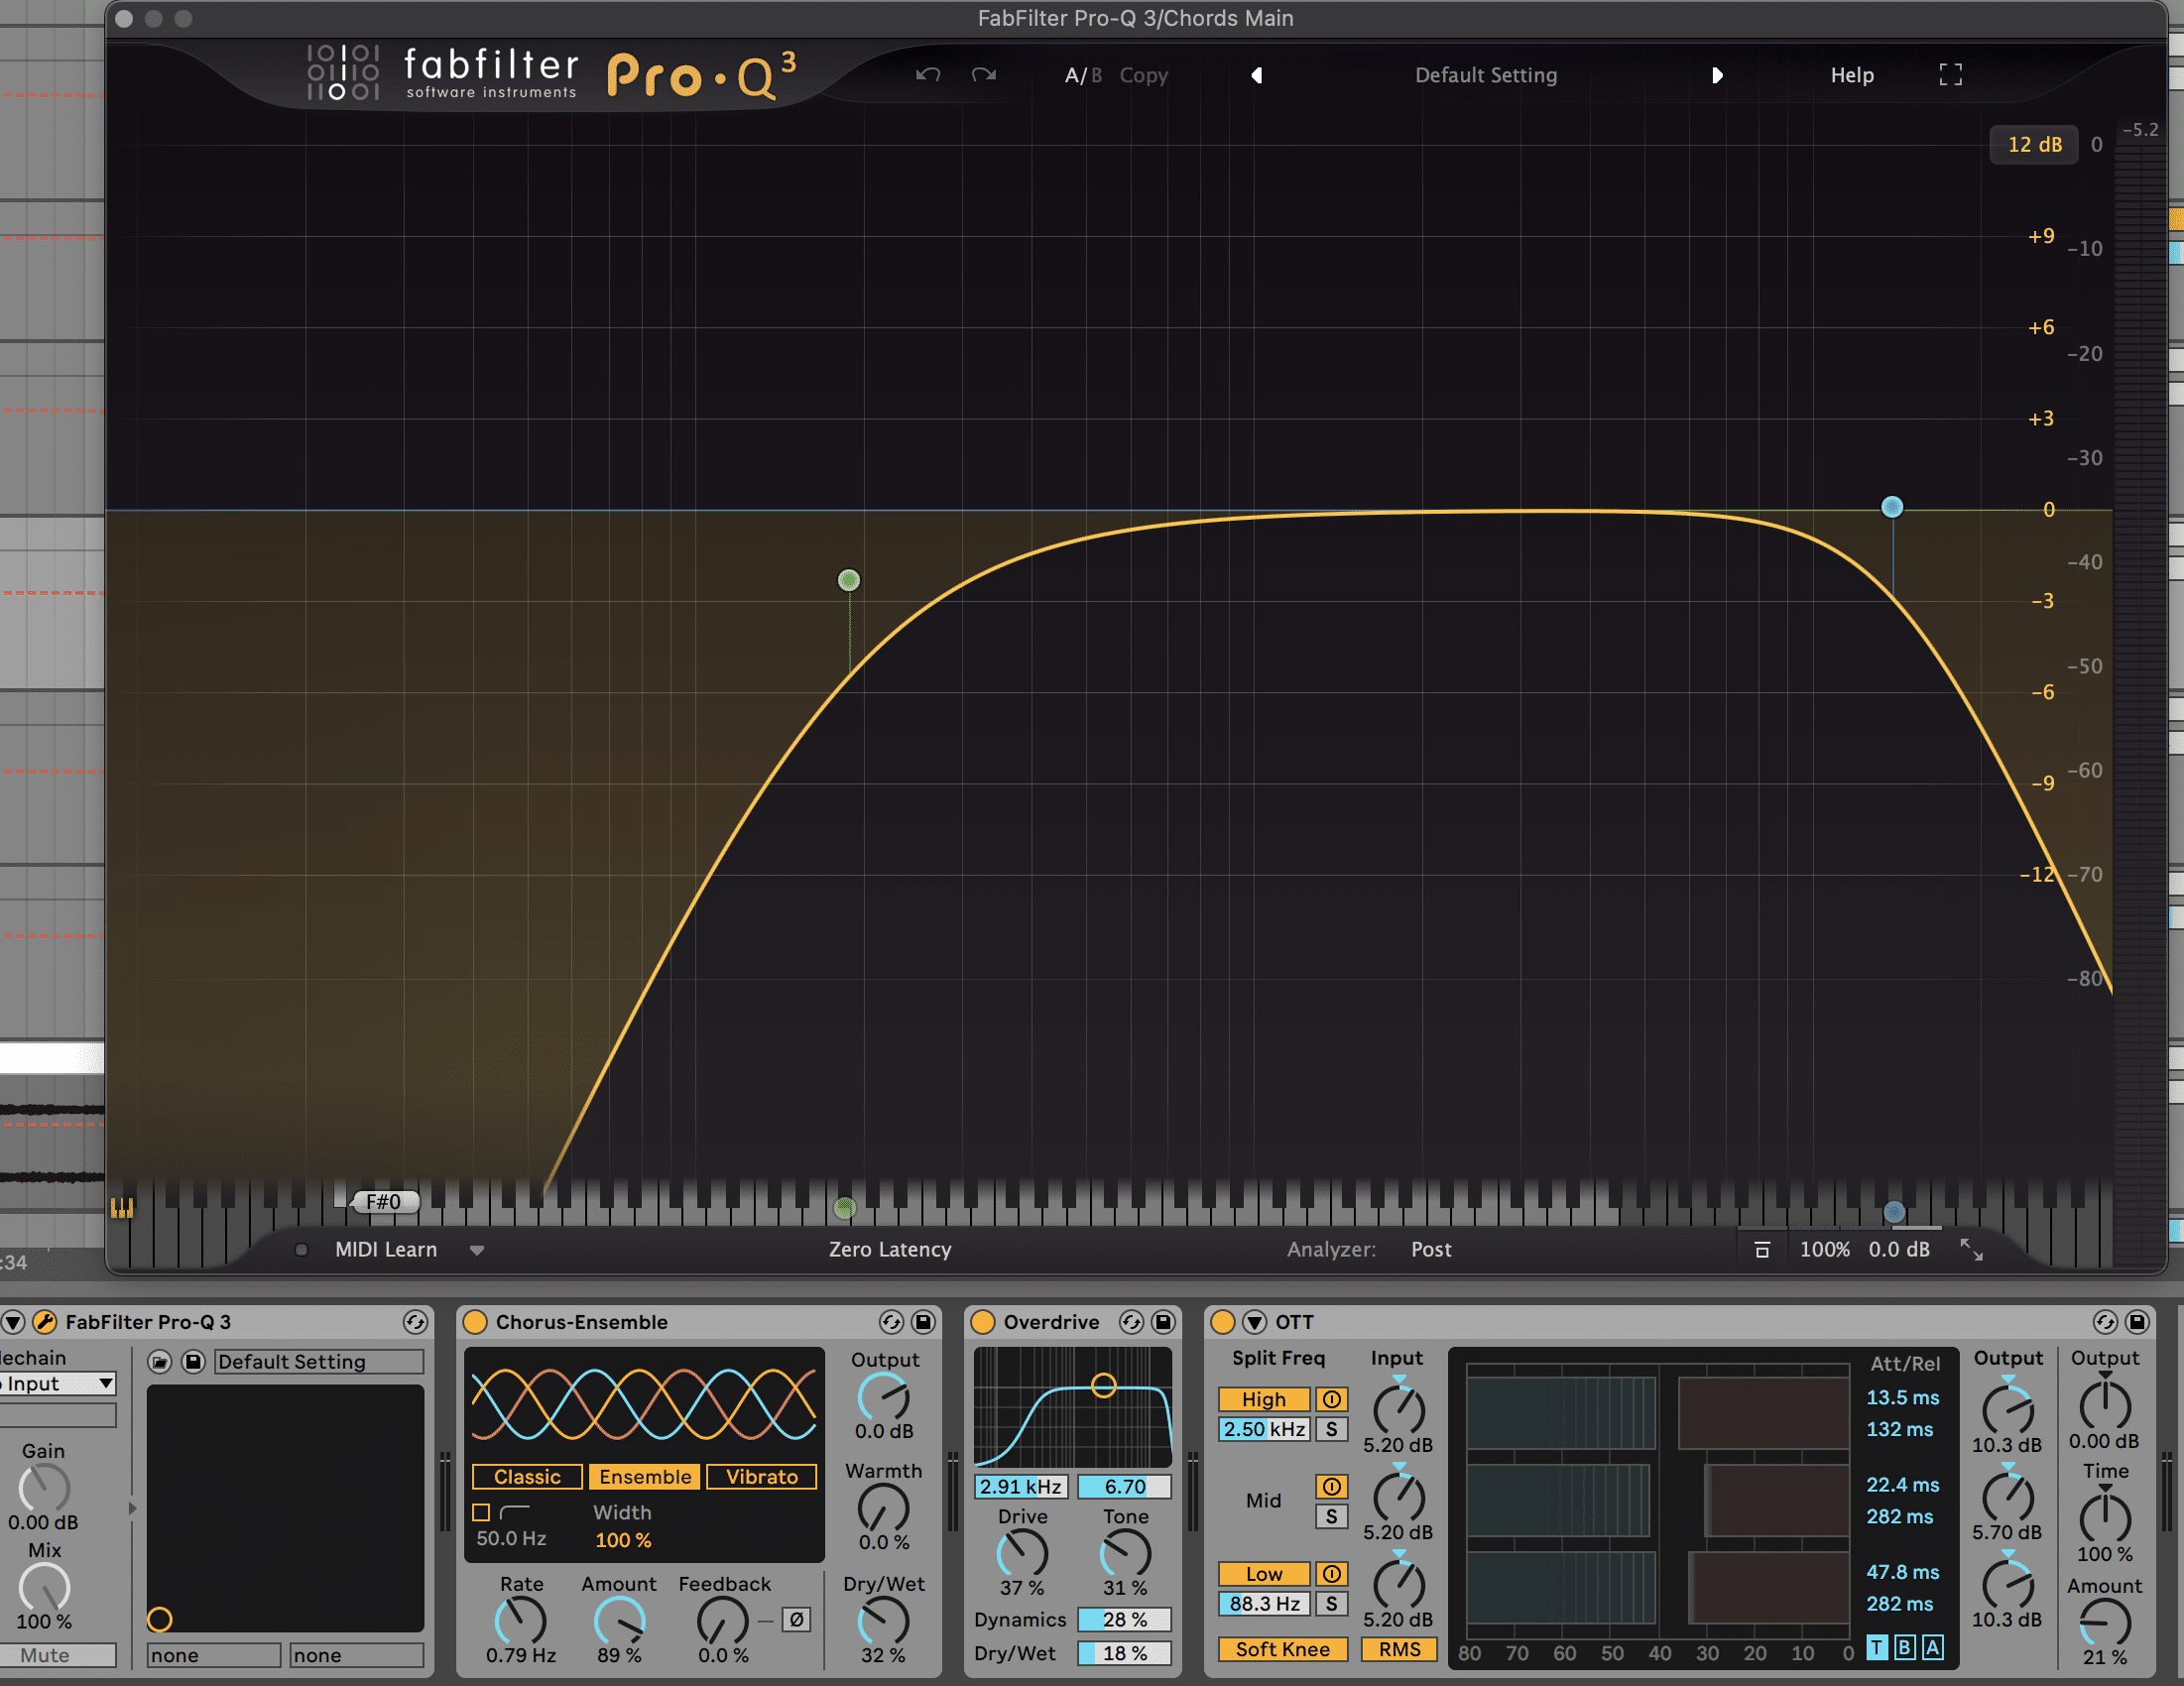The image size is (2184, 1686).
Task: Click hot-swap icon on FabFilter Pro-Q 3 device
Action: pyautogui.click(x=415, y=1322)
